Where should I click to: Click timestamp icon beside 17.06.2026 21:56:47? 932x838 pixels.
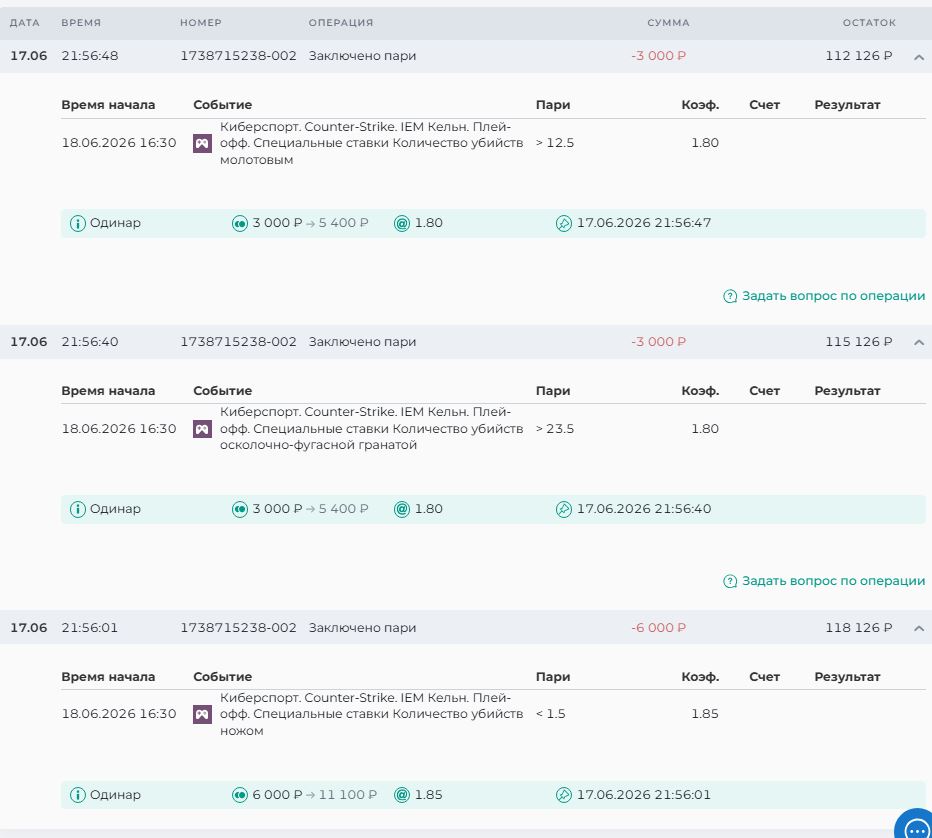[x=563, y=223]
